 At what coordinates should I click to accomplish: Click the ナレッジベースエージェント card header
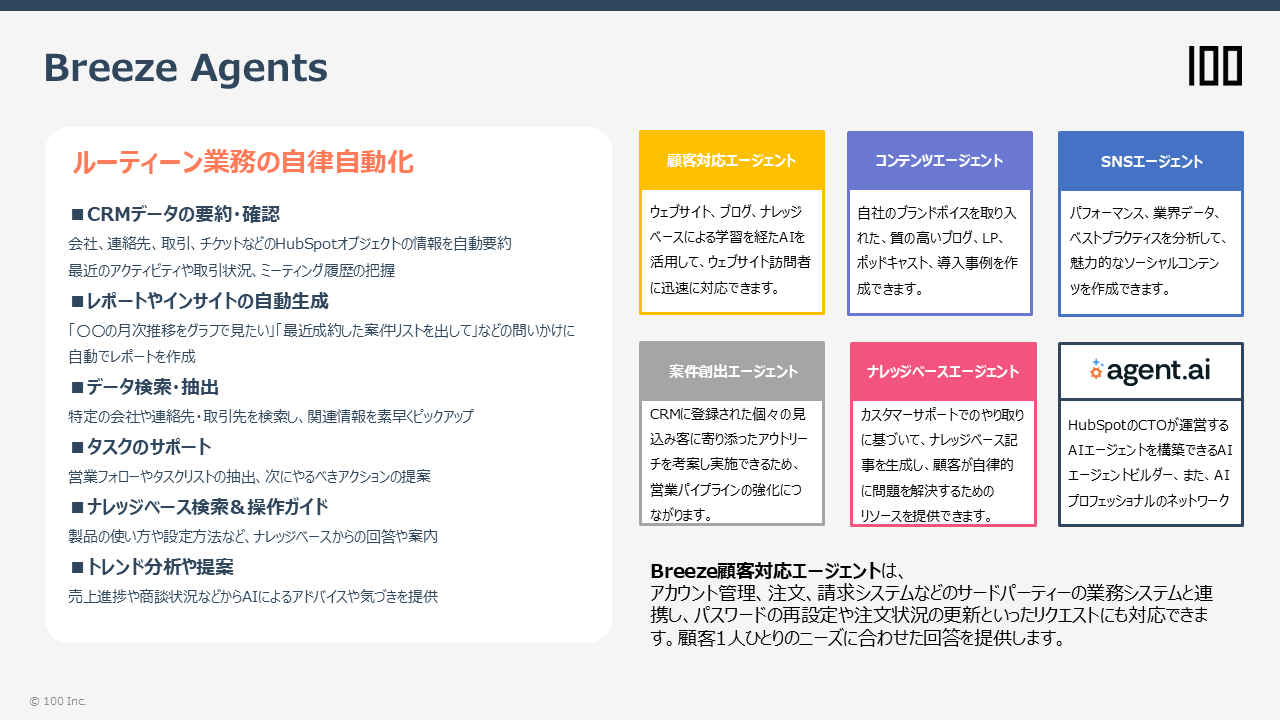click(x=943, y=372)
